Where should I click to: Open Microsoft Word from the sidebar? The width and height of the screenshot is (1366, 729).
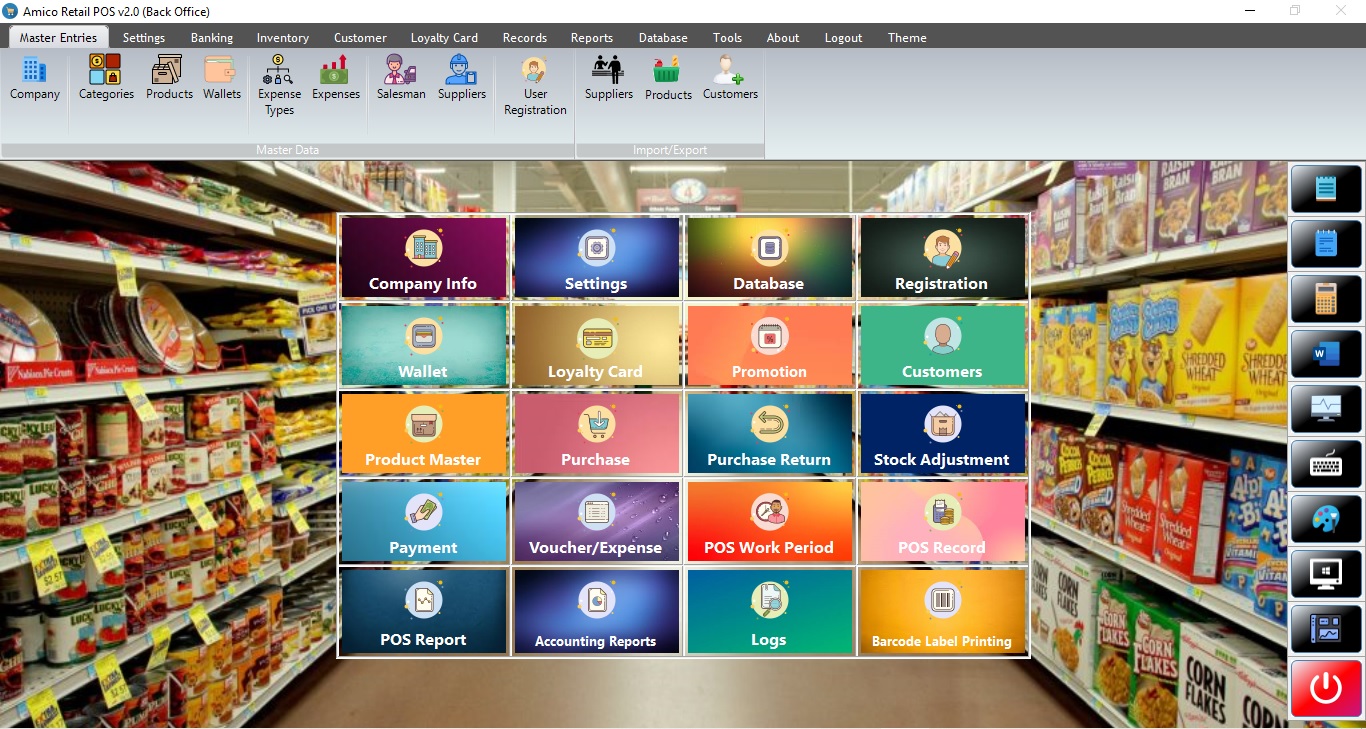coord(1326,354)
